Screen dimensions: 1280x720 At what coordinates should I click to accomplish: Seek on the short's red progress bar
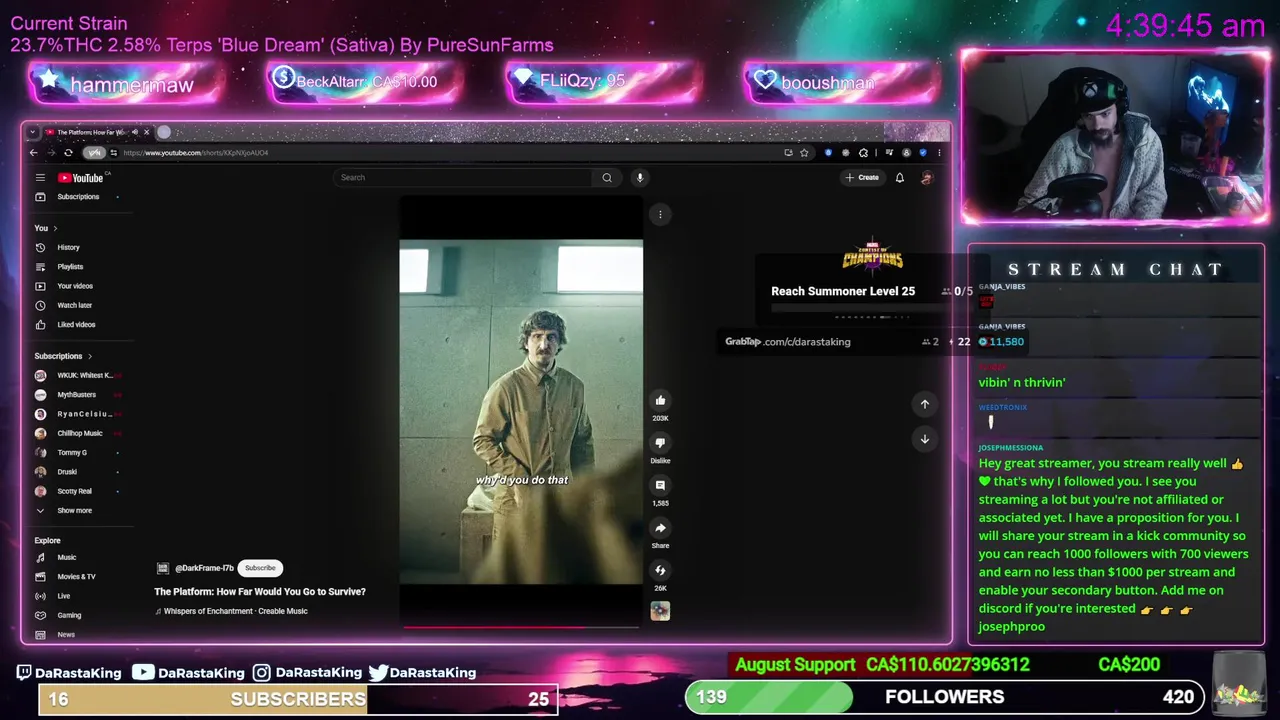point(520,627)
